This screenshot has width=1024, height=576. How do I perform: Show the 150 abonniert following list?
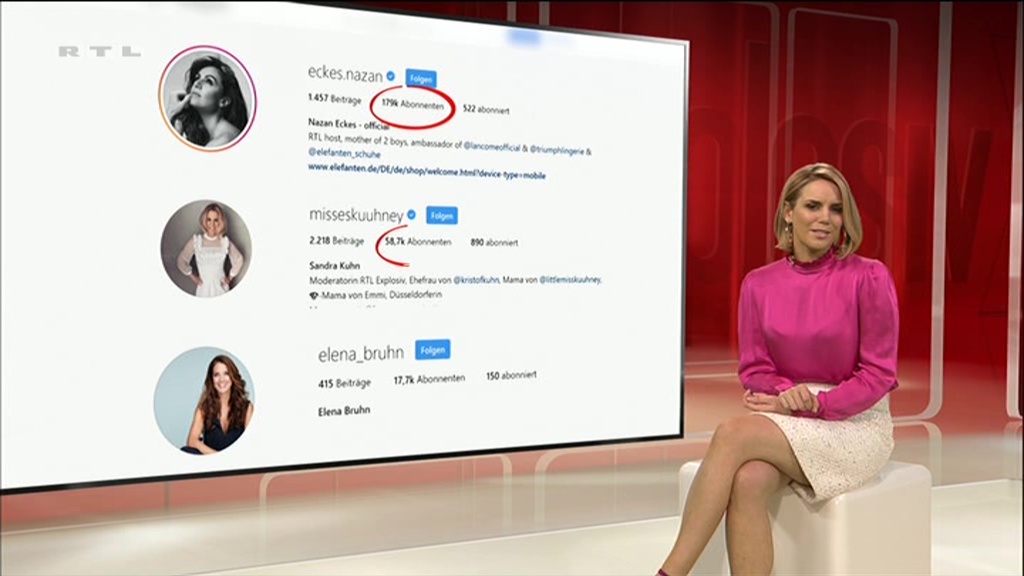[511, 376]
